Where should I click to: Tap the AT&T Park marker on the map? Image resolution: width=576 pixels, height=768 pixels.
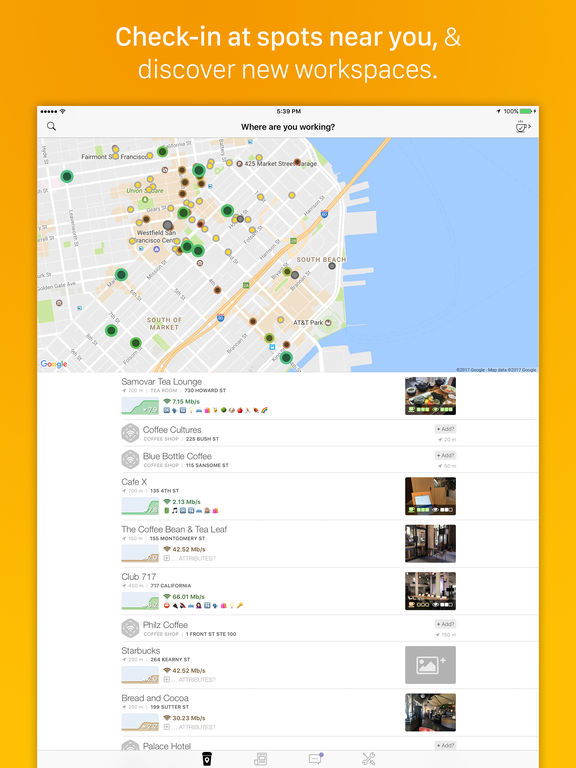point(328,323)
